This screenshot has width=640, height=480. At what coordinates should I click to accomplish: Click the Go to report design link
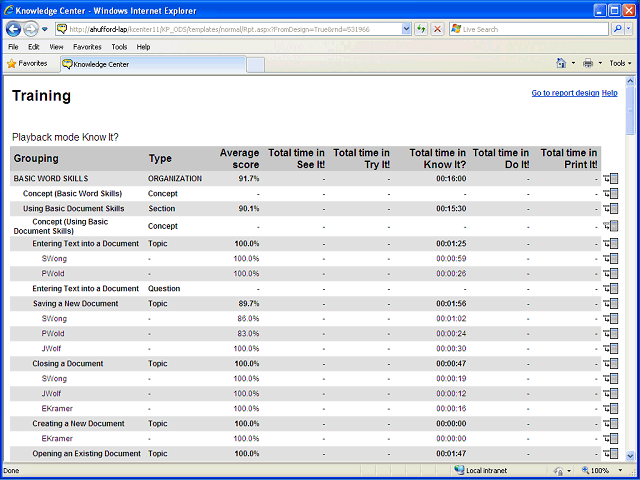[x=565, y=93]
